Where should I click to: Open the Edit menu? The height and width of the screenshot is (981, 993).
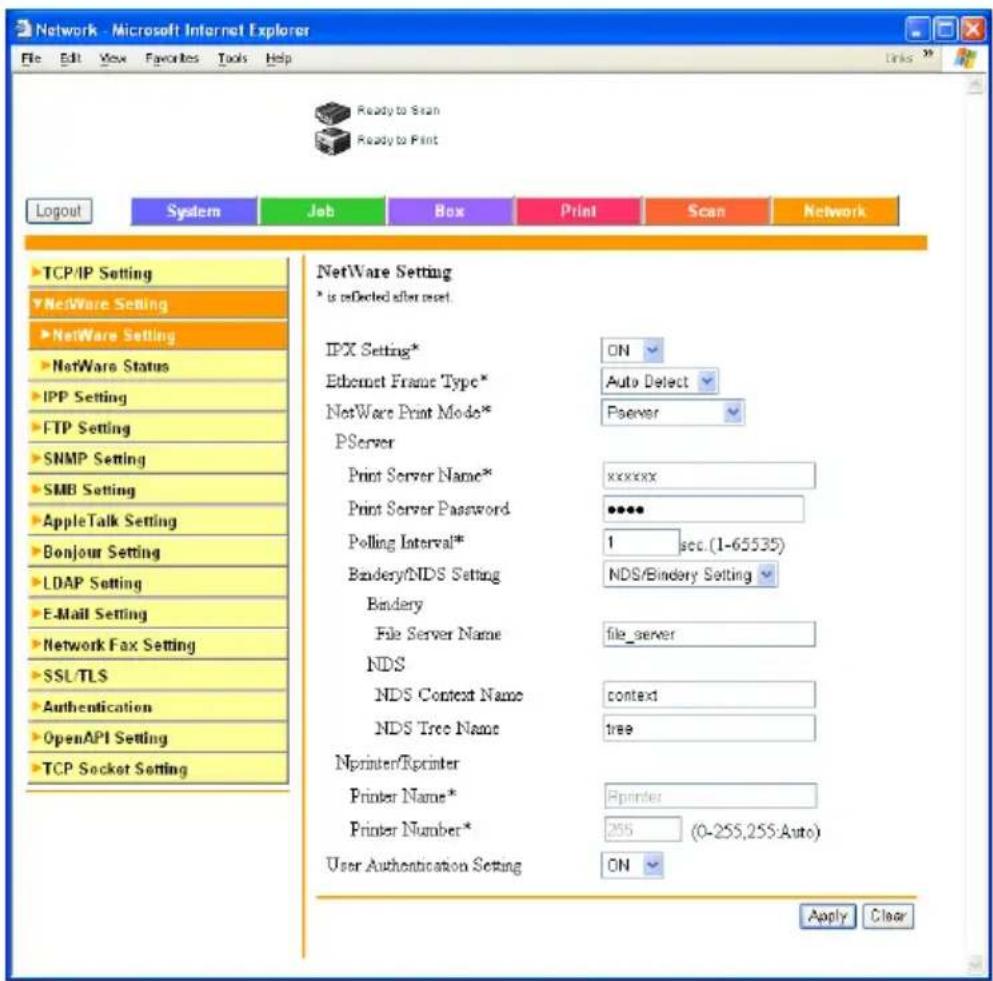pyautogui.click(x=70, y=58)
